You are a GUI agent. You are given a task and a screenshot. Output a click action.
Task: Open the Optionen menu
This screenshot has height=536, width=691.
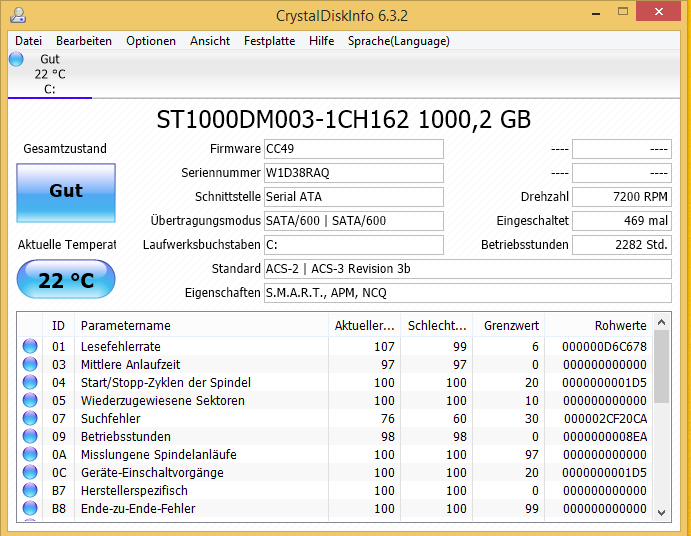click(151, 41)
